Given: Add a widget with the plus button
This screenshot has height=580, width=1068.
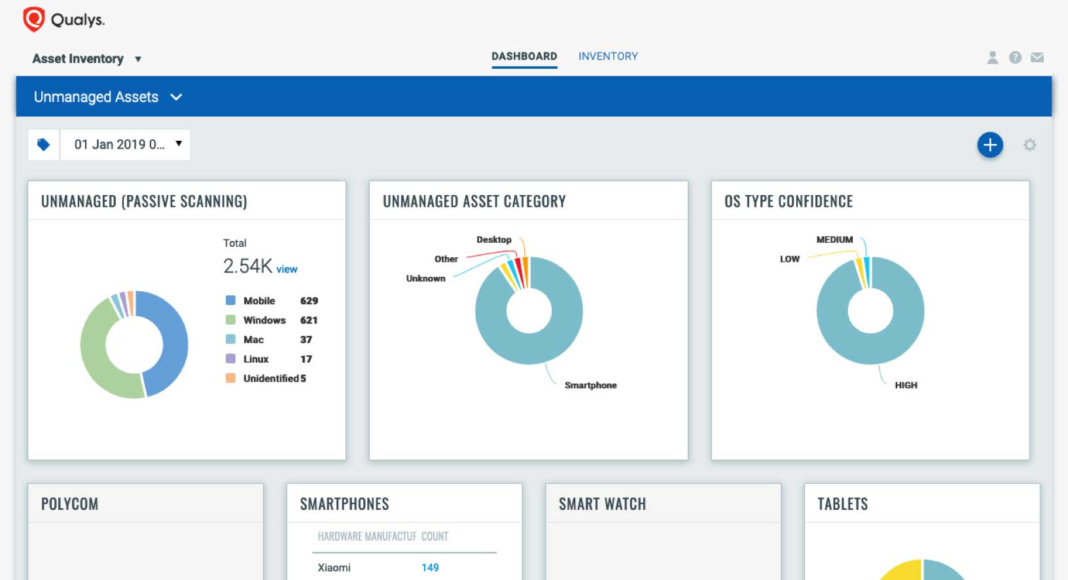Looking at the screenshot, I should click(x=990, y=145).
